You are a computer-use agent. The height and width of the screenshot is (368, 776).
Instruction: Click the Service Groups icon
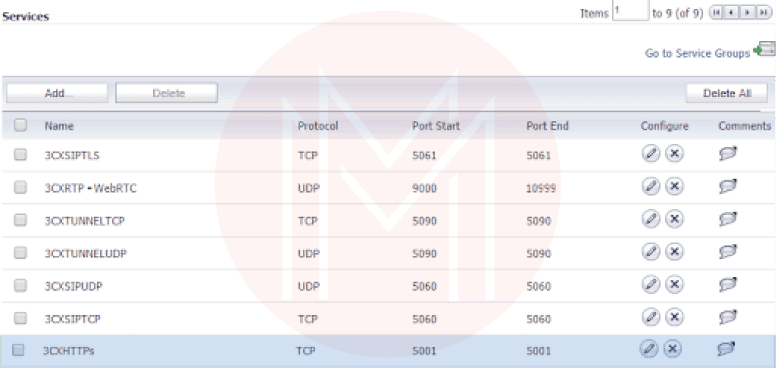764,49
